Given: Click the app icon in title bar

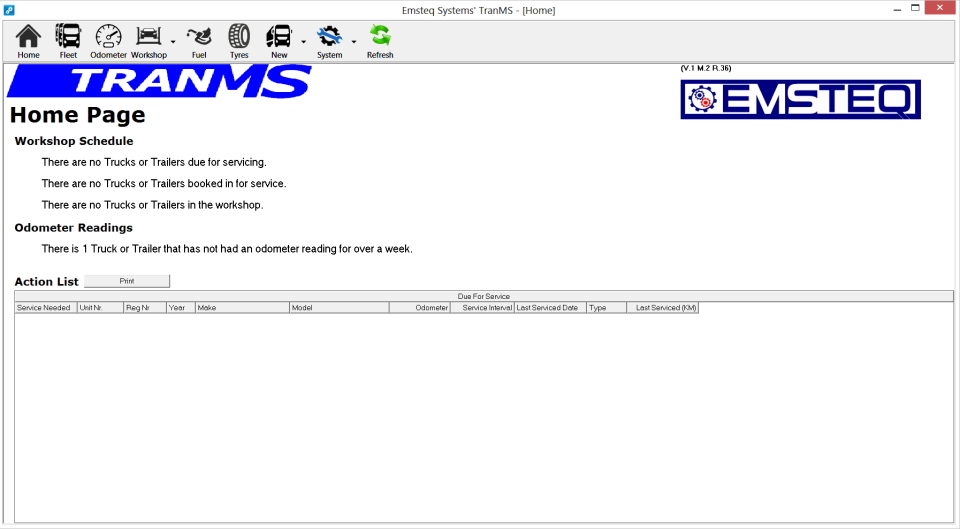Looking at the screenshot, I should pyautogui.click(x=9, y=10).
